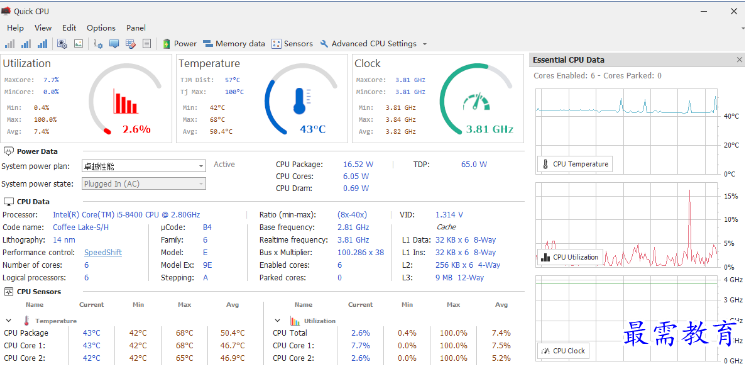Click the Bus x Multiplier 100.286 x 38

[x=361, y=252]
